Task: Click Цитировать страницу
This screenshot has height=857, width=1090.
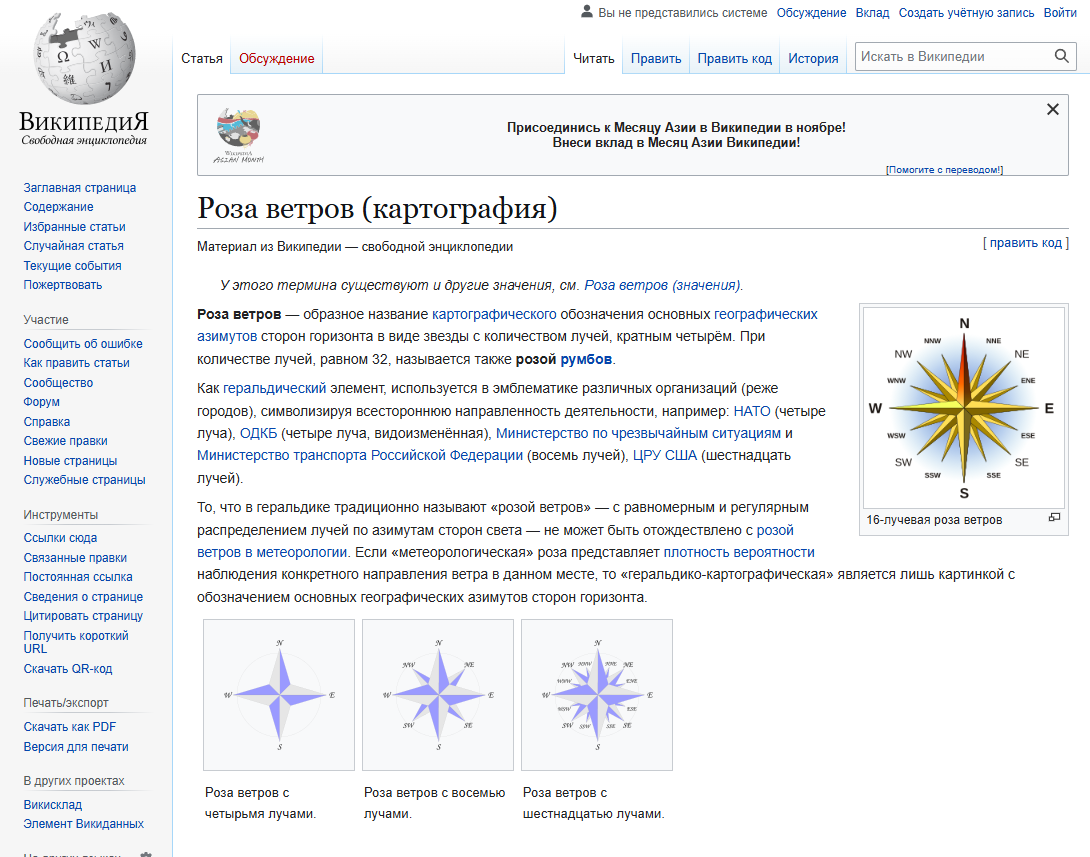Action: click(83, 615)
